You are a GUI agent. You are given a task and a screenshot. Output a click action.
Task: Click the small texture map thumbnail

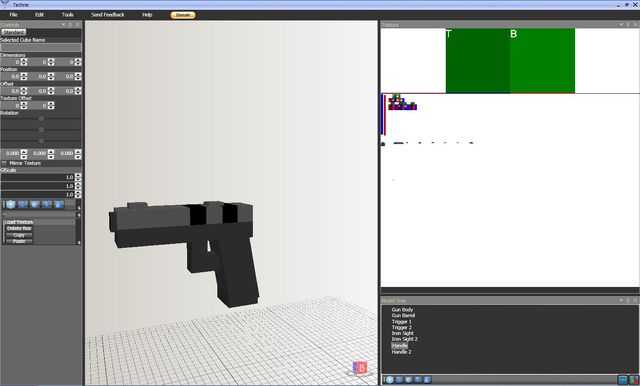click(x=402, y=102)
